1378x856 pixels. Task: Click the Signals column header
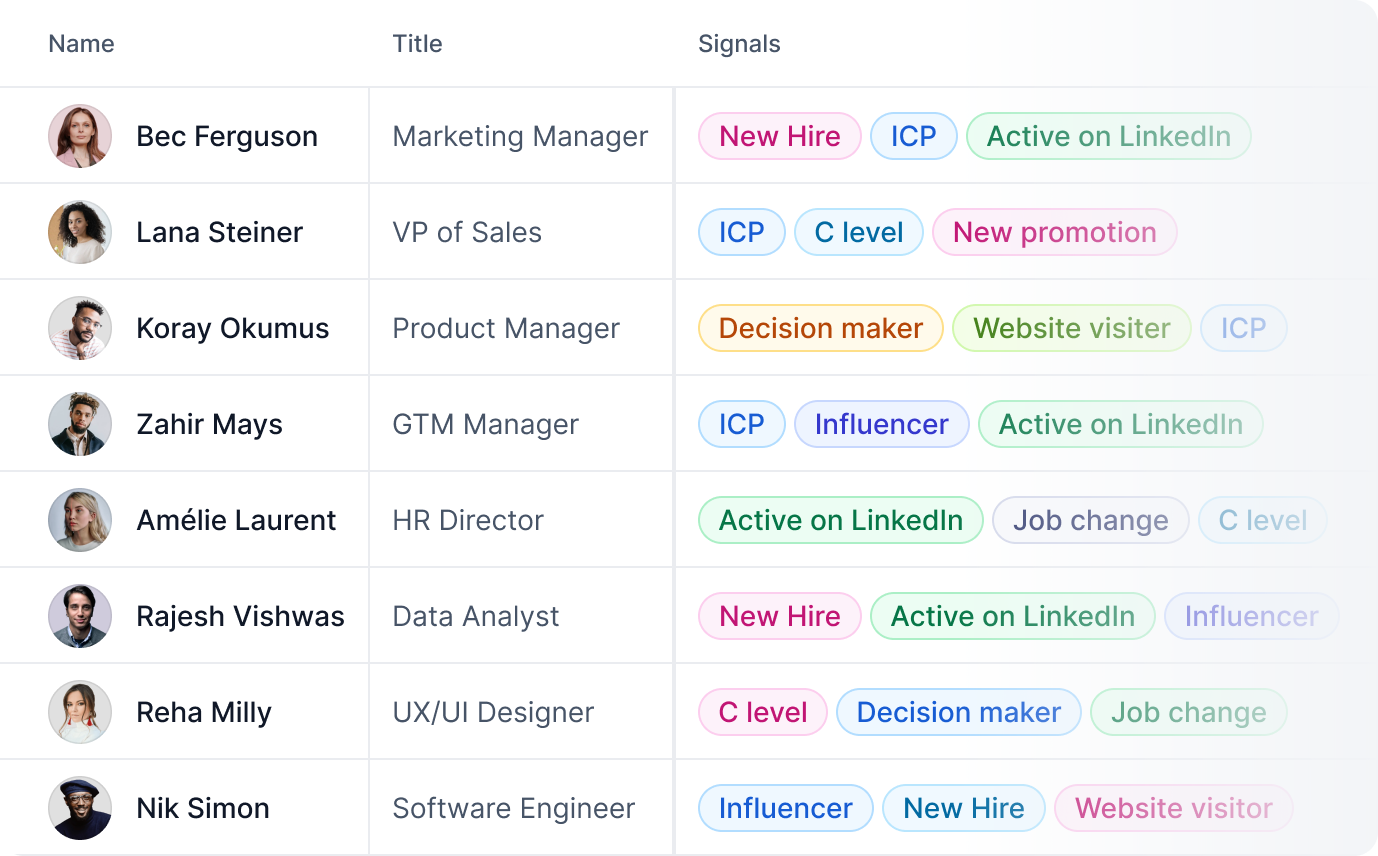click(x=739, y=44)
